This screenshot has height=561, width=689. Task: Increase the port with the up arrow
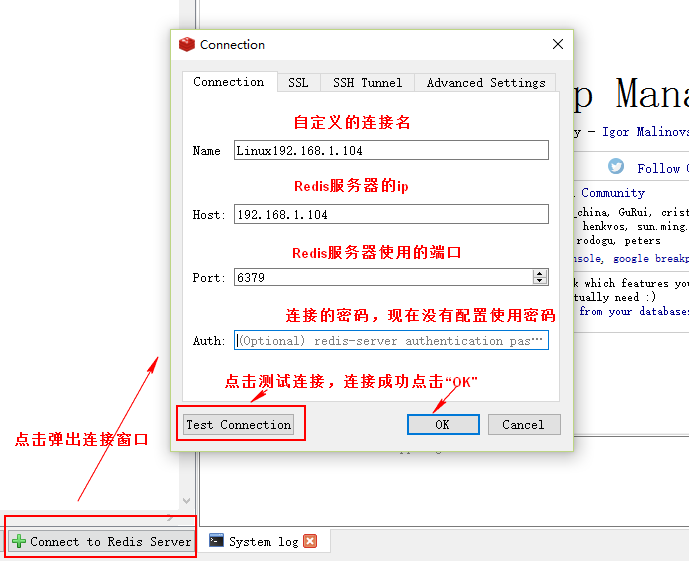coord(540,273)
